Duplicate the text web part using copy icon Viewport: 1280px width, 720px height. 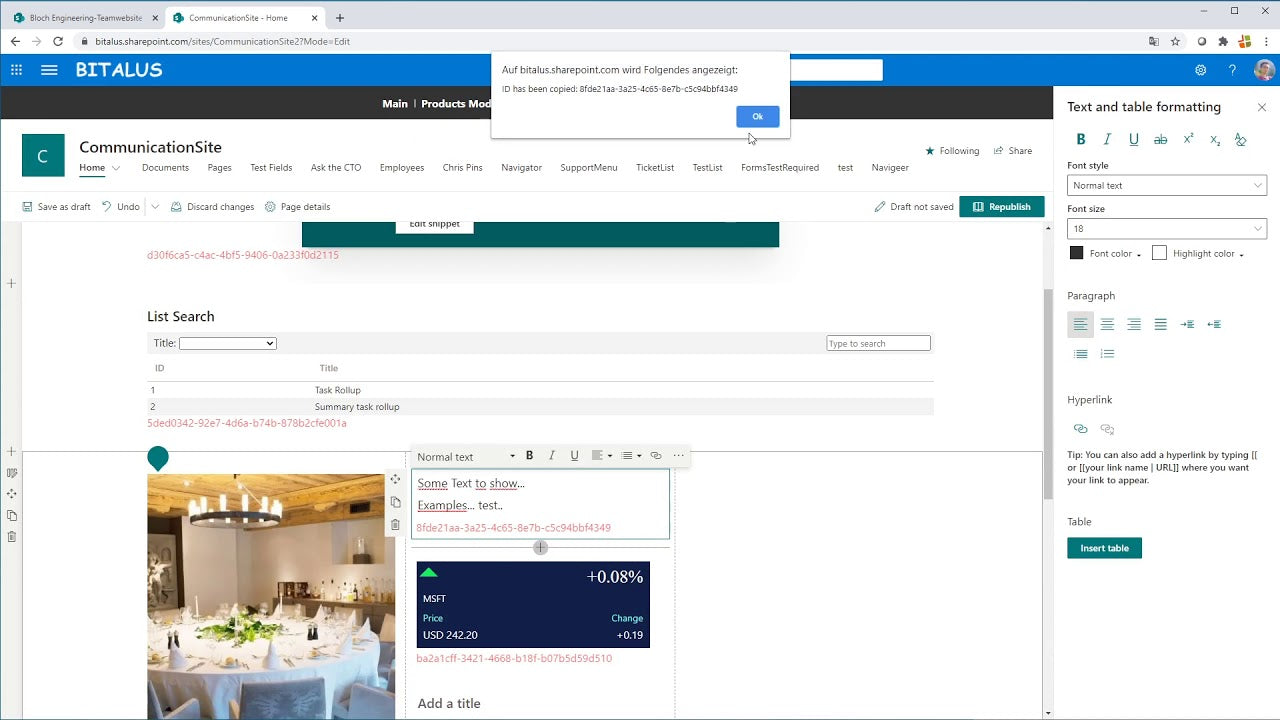click(x=395, y=503)
